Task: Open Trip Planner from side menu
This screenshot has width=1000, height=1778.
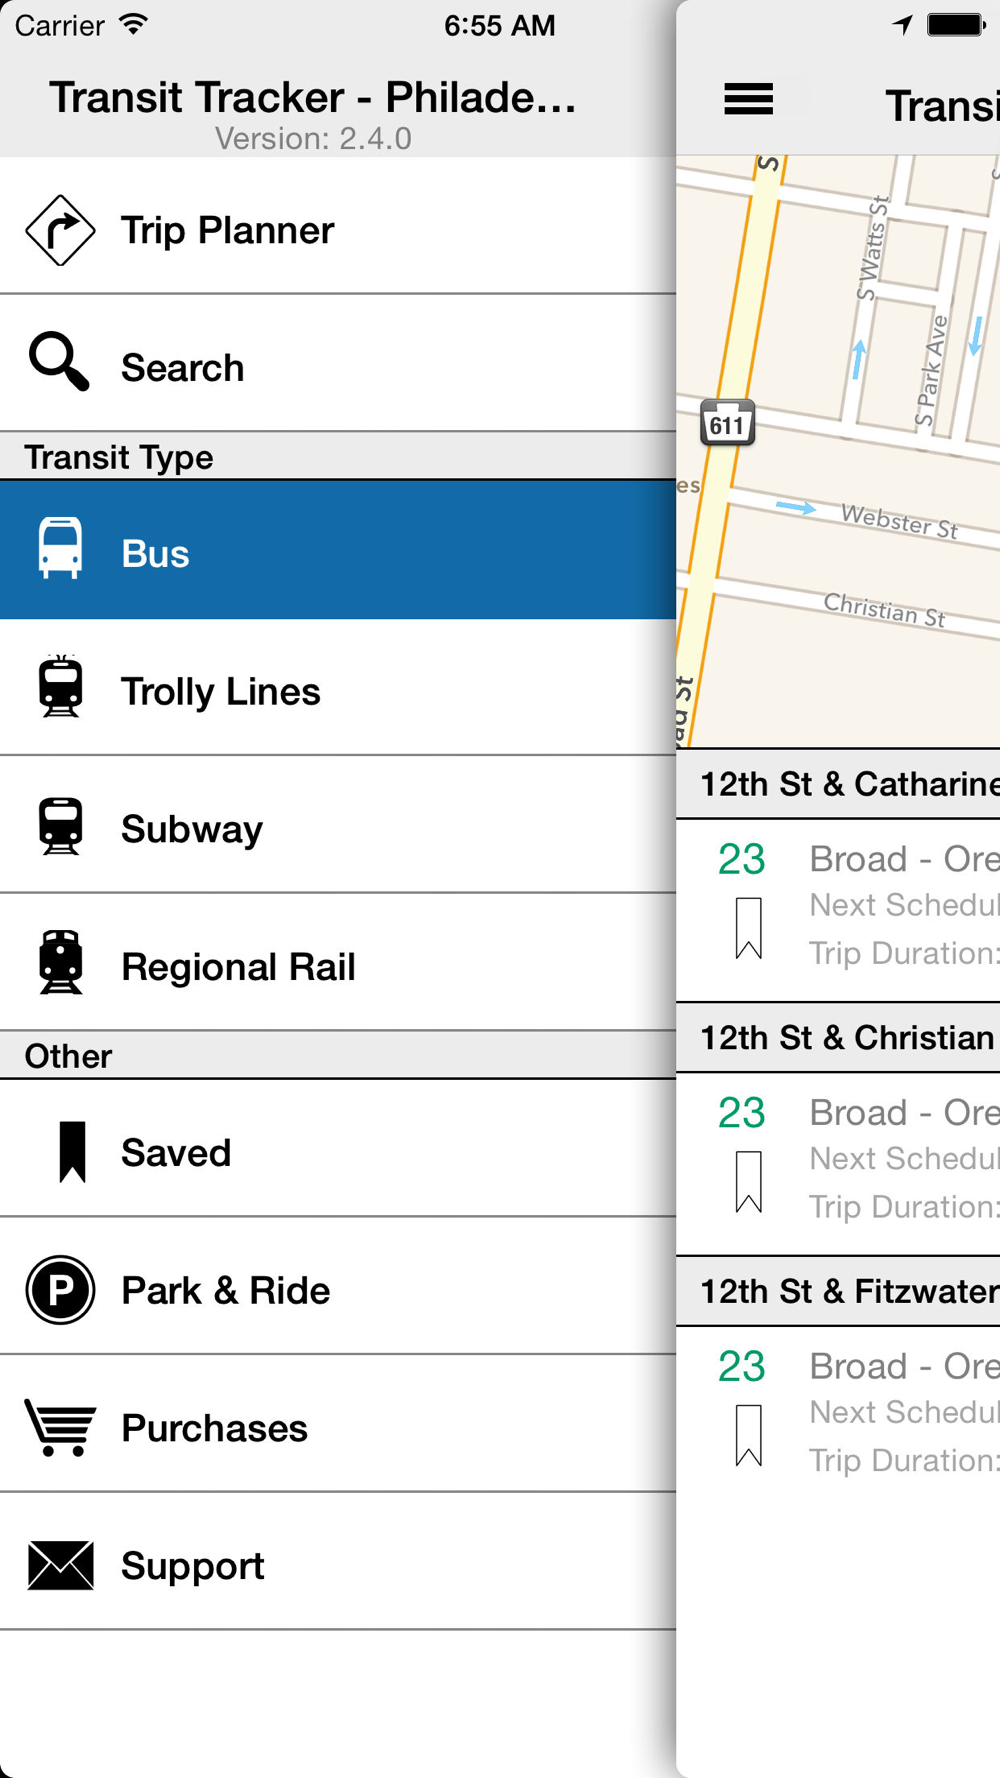Action: click(x=227, y=231)
